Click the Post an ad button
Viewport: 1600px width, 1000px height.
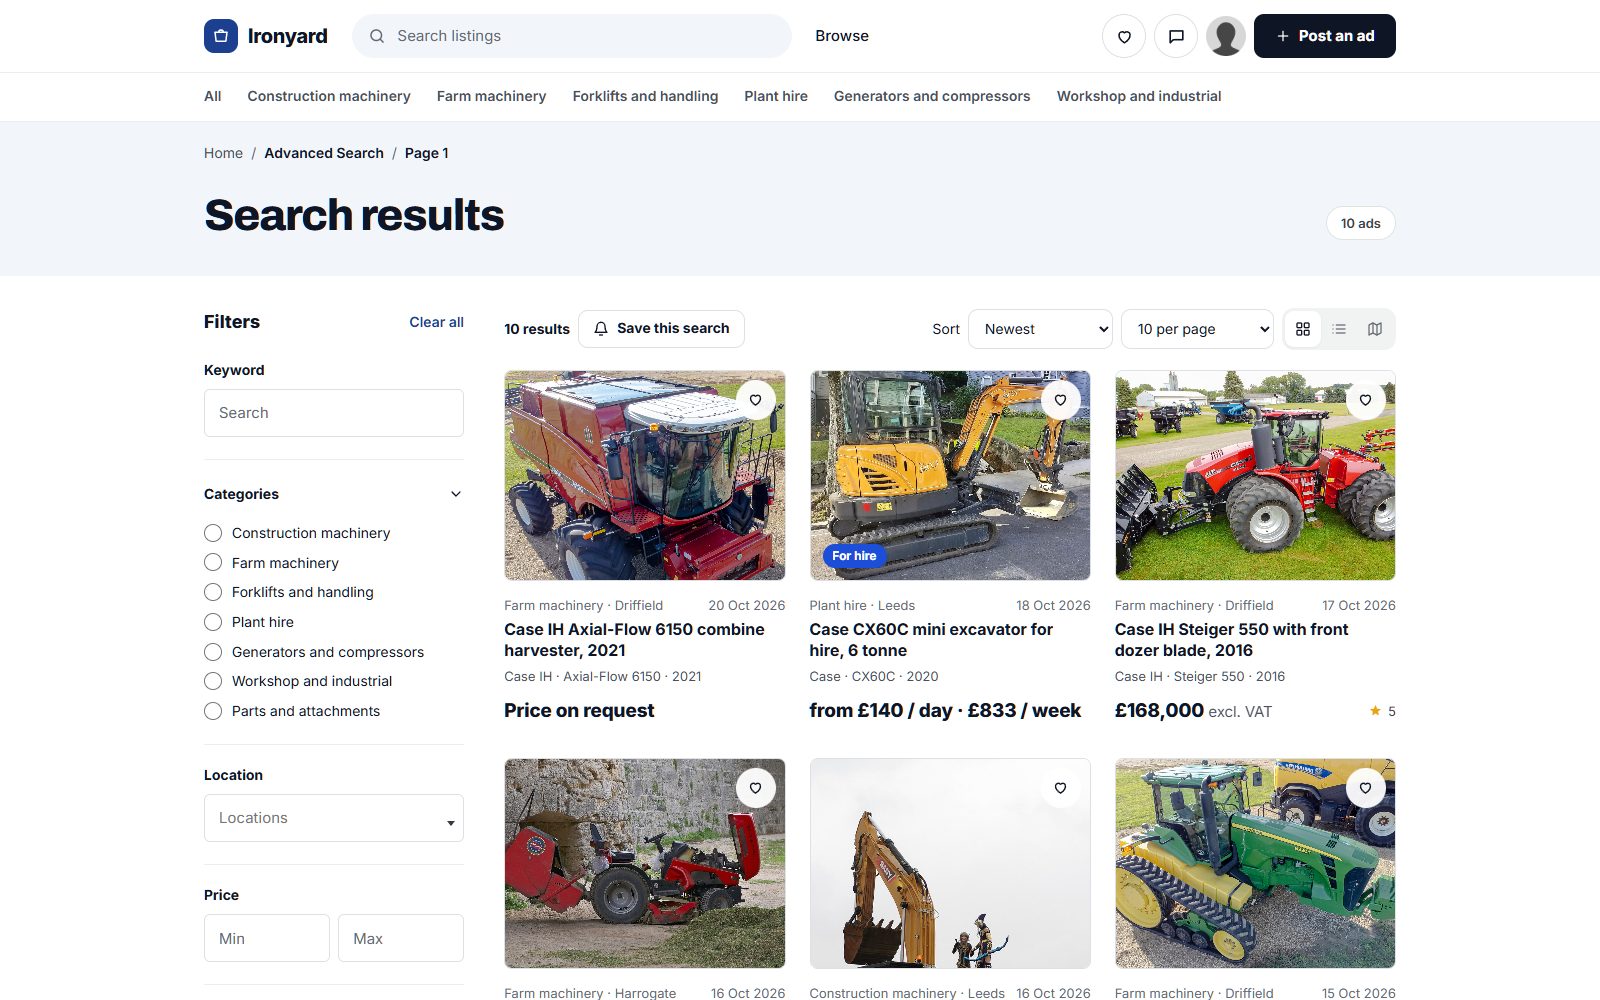(x=1325, y=36)
